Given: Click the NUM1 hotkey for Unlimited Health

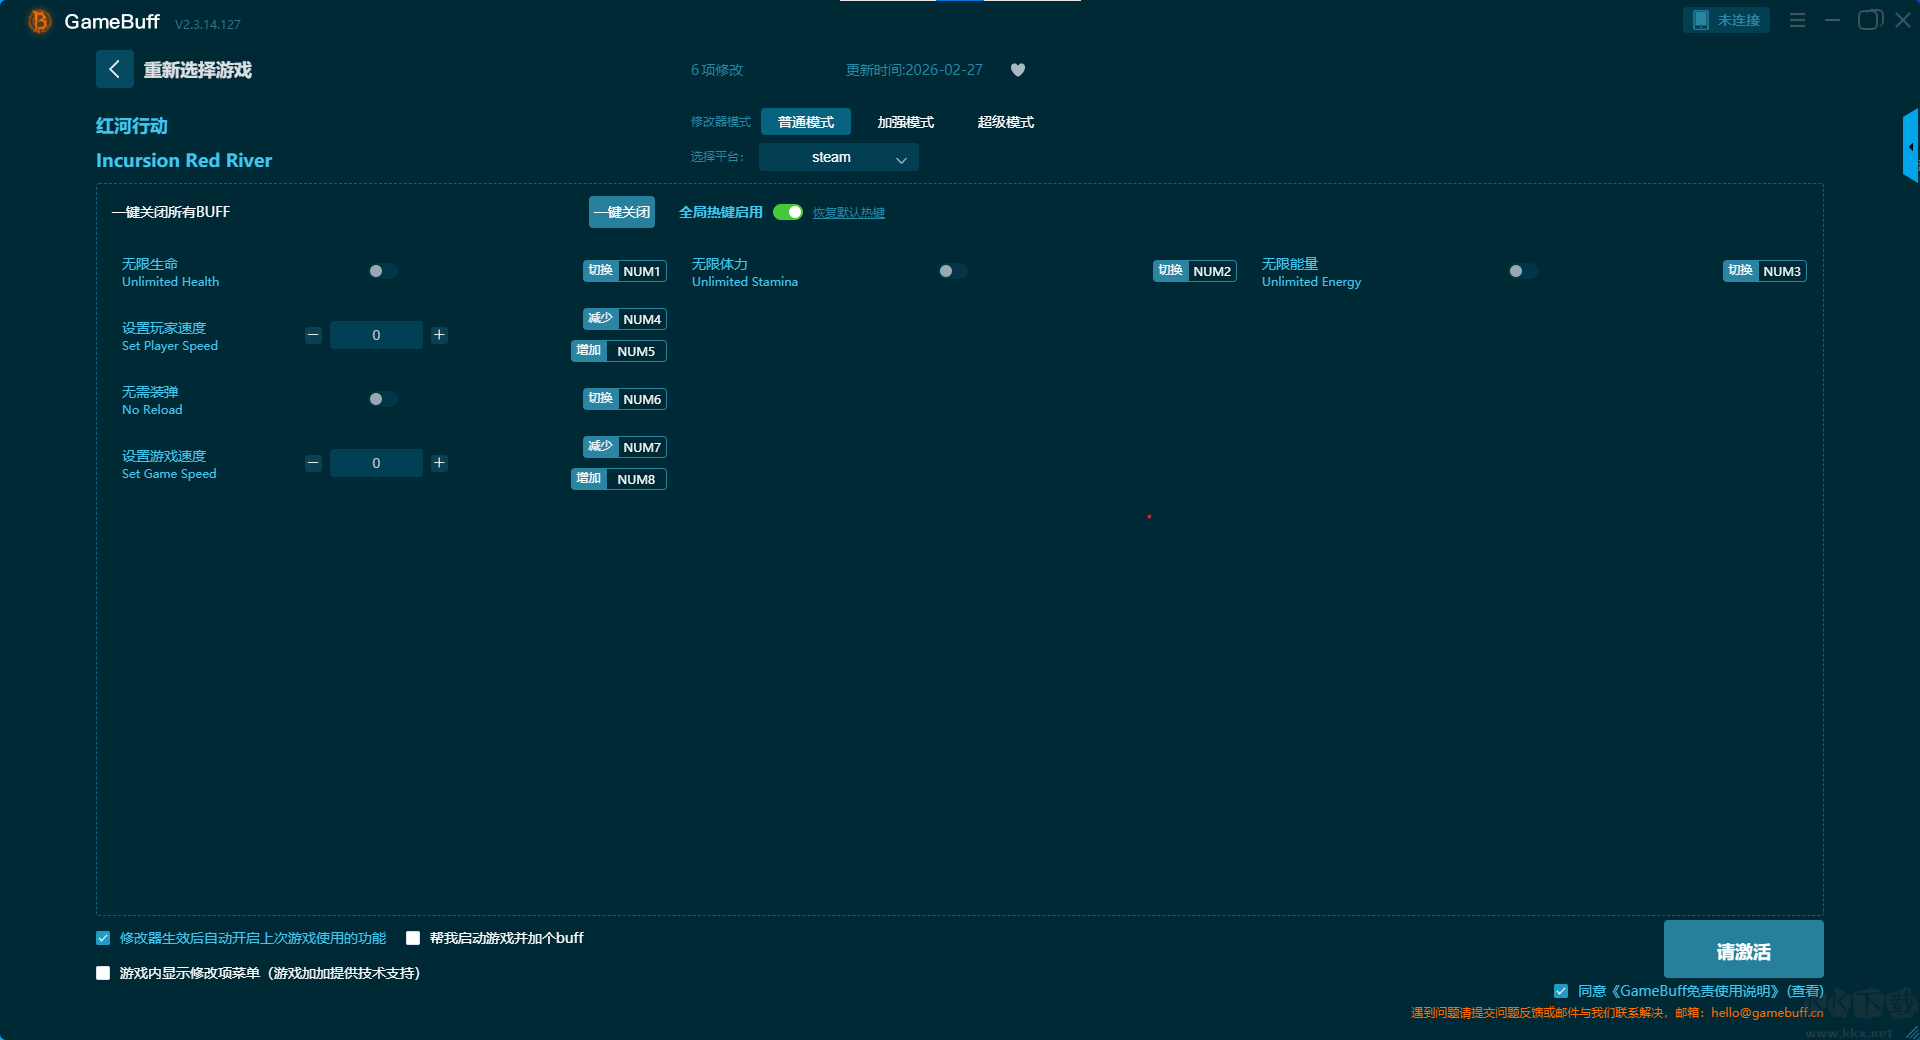Looking at the screenshot, I should 641,271.
